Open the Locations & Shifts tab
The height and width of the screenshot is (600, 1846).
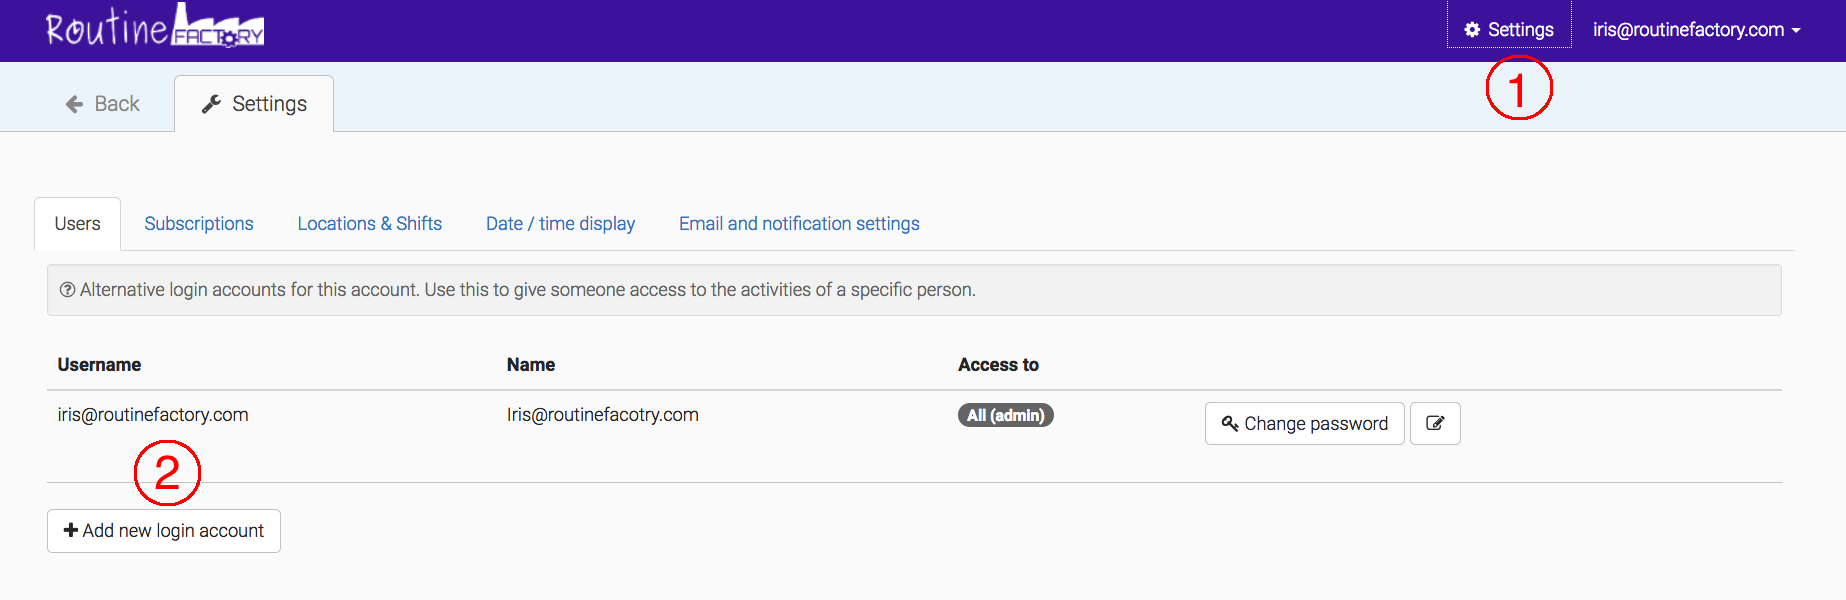(369, 224)
